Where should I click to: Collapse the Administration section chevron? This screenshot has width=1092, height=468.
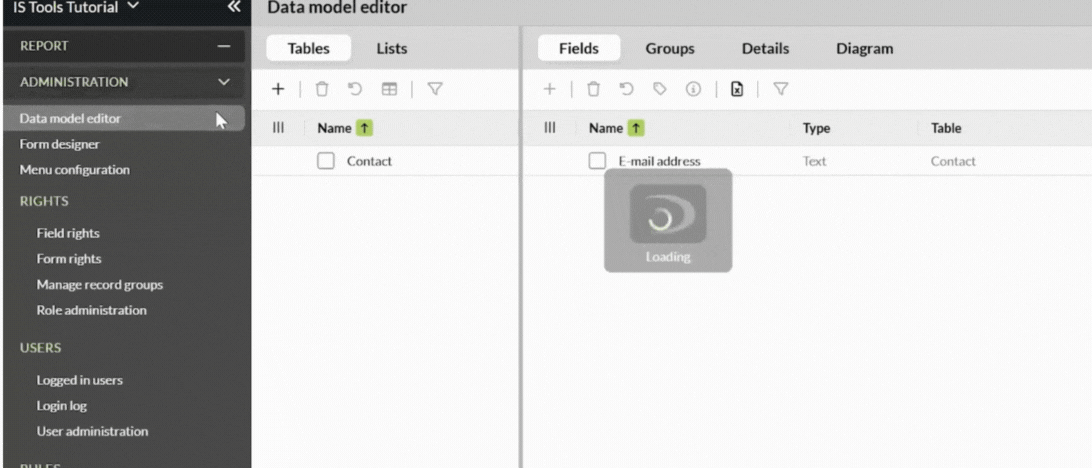coord(223,82)
